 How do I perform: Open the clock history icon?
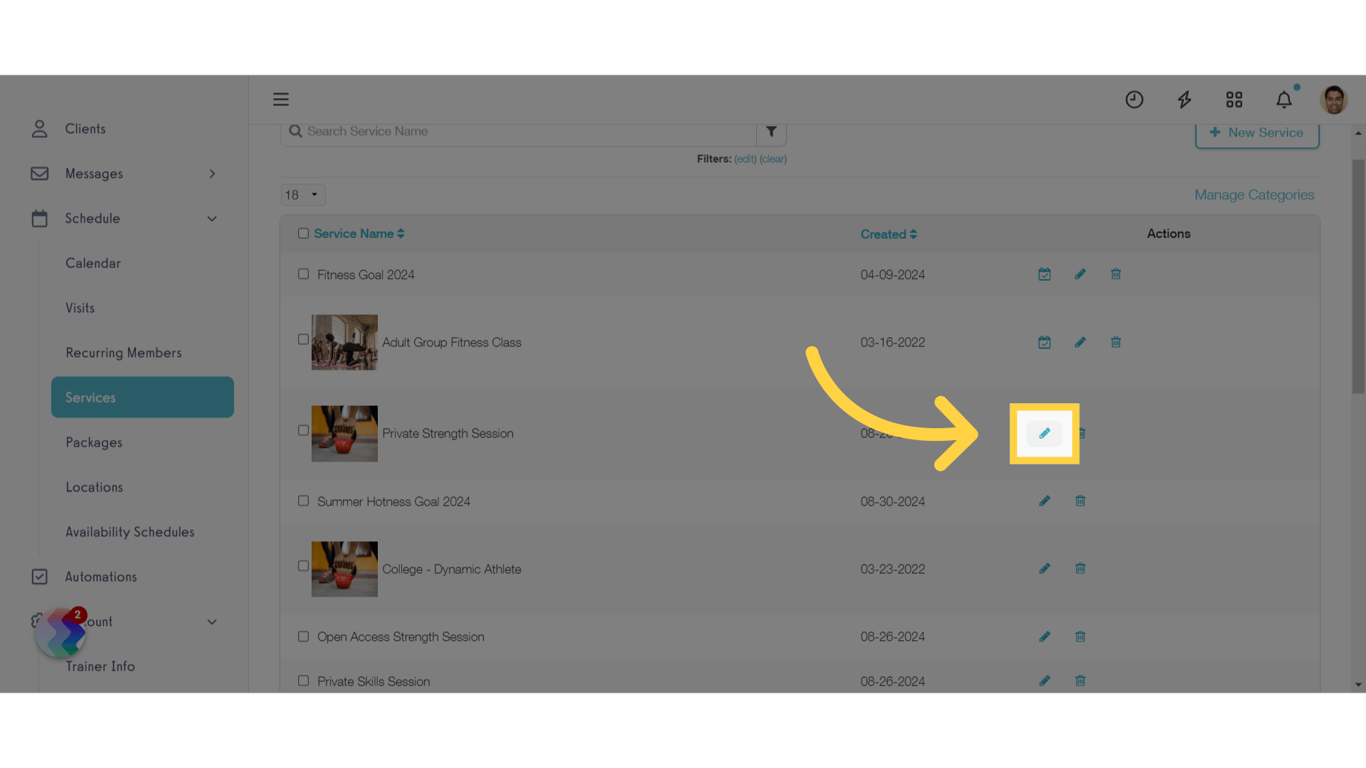pos(1134,99)
